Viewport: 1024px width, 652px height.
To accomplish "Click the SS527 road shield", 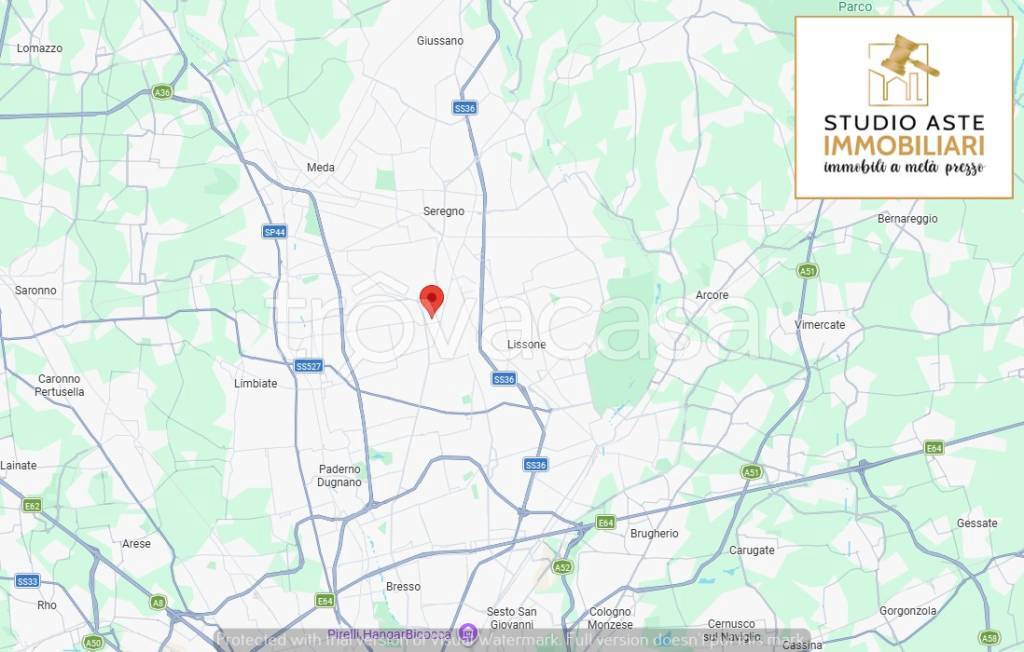I will tap(308, 366).
